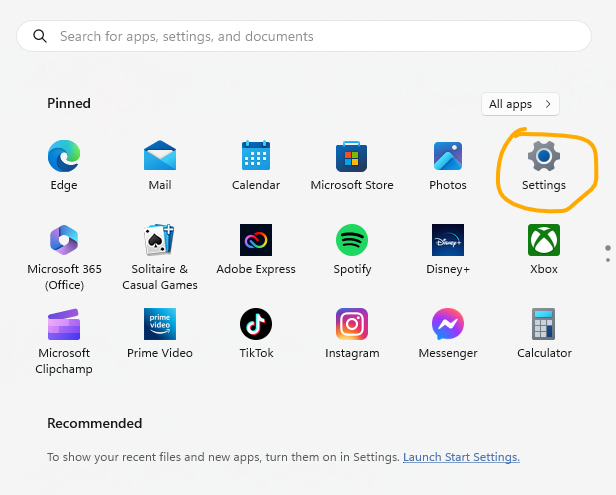Open the Settings gear app
The image size is (616, 495).
544,165
